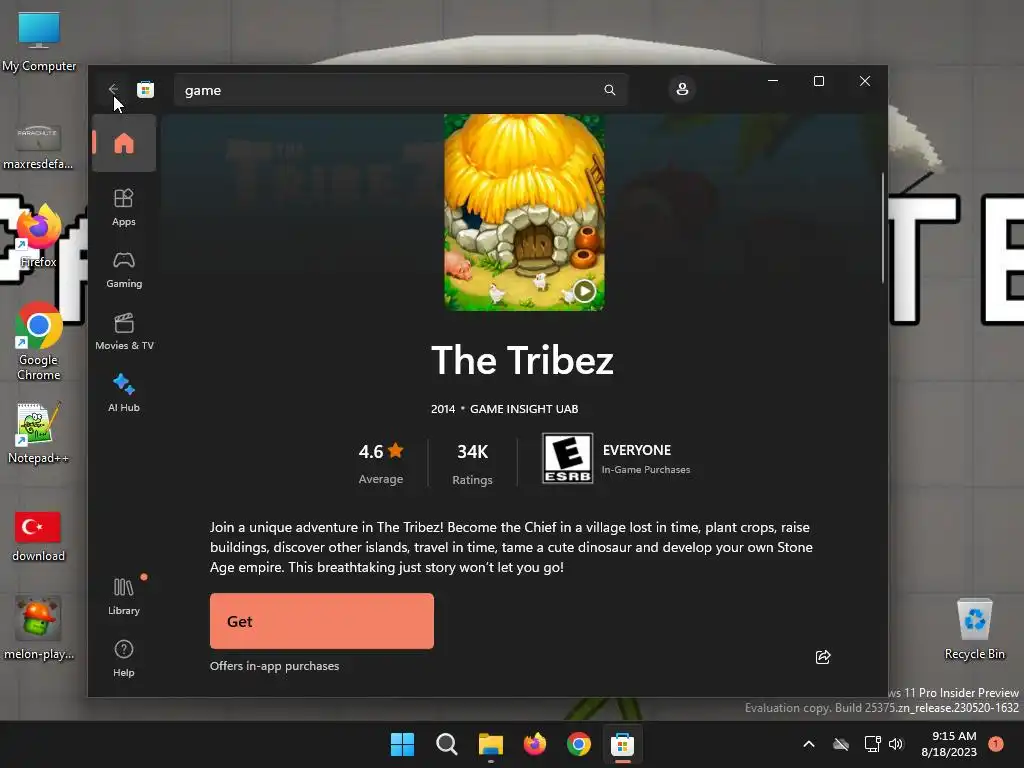
Task: Open the clock showing 9:15 AM
Action: pyautogui.click(x=949, y=744)
